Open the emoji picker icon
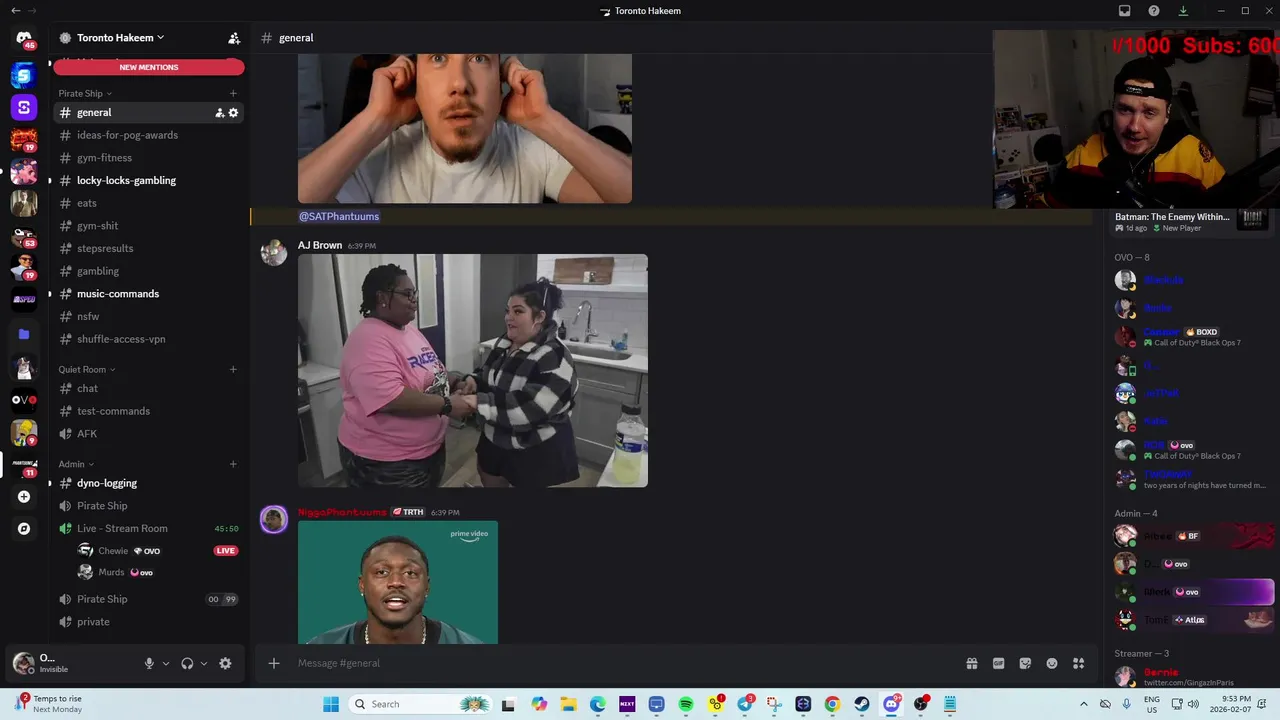The height and width of the screenshot is (720, 1280). click(x=1052, y=663)
